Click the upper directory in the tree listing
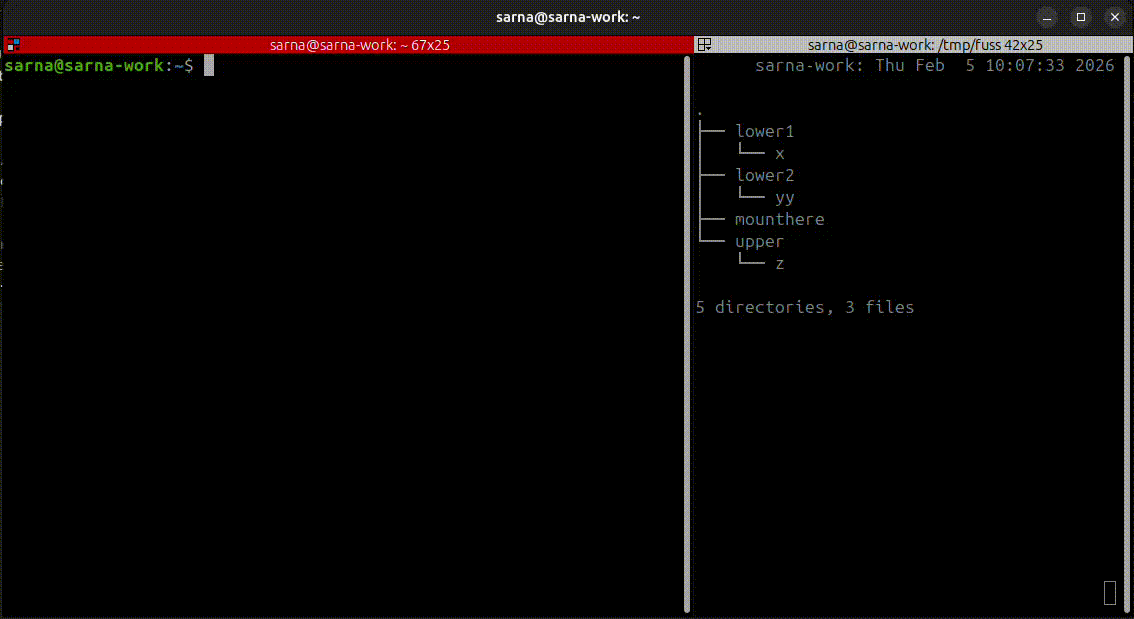The width and height of the screenshot is (1134, 619). [x=758, y=241]
